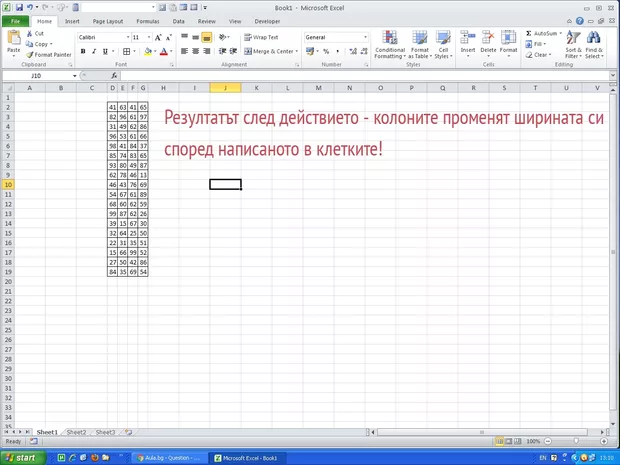
Task: Select column J header
Action: 225,88
